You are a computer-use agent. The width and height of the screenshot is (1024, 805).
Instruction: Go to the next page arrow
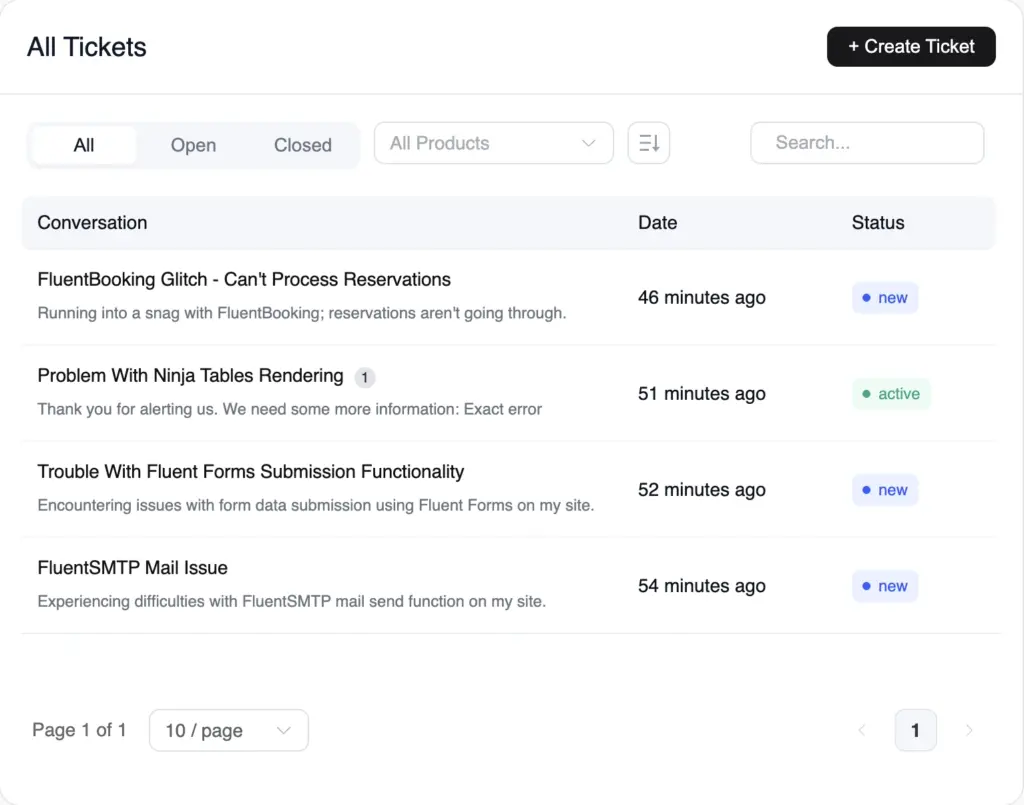coord(969,730)
